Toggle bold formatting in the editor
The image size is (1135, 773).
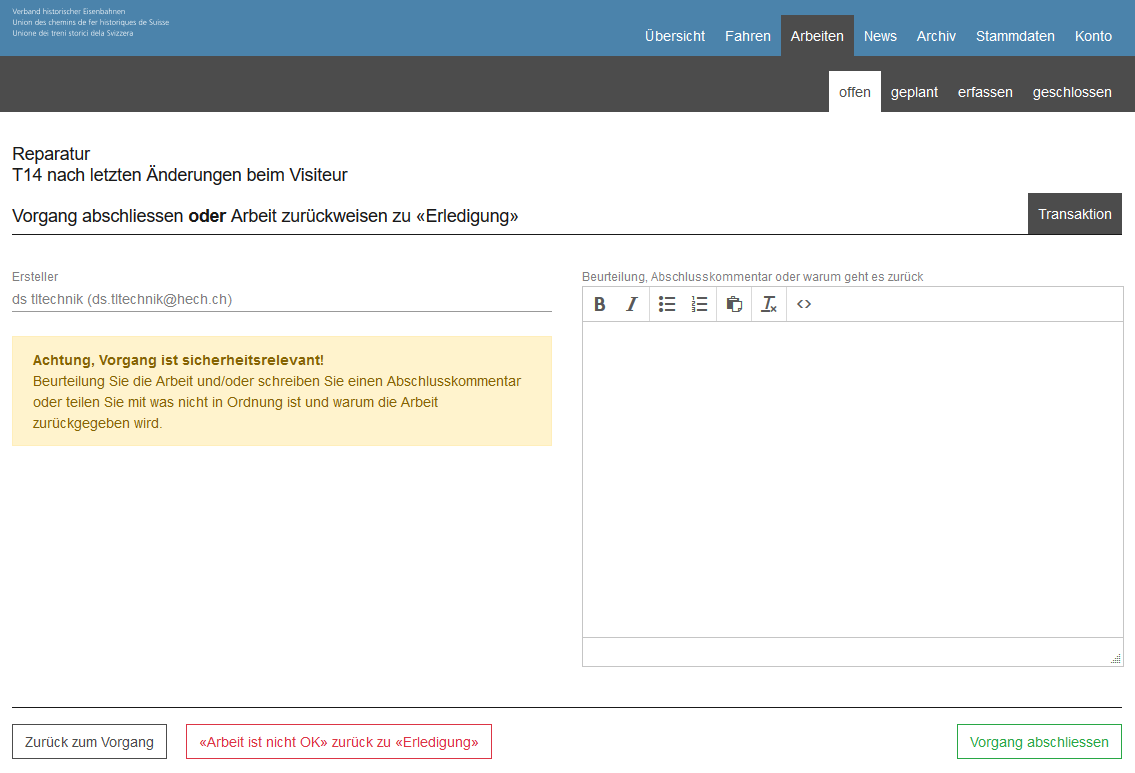[x=600, y=305]
